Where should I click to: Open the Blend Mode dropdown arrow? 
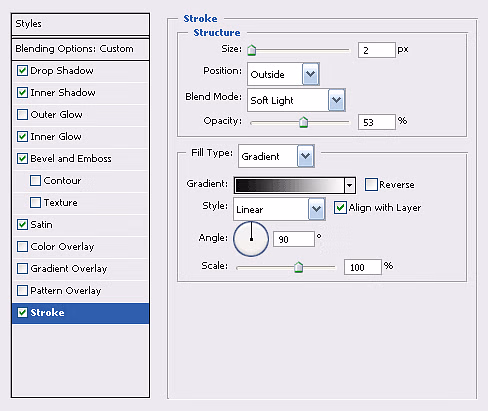(x=336, y=100)
